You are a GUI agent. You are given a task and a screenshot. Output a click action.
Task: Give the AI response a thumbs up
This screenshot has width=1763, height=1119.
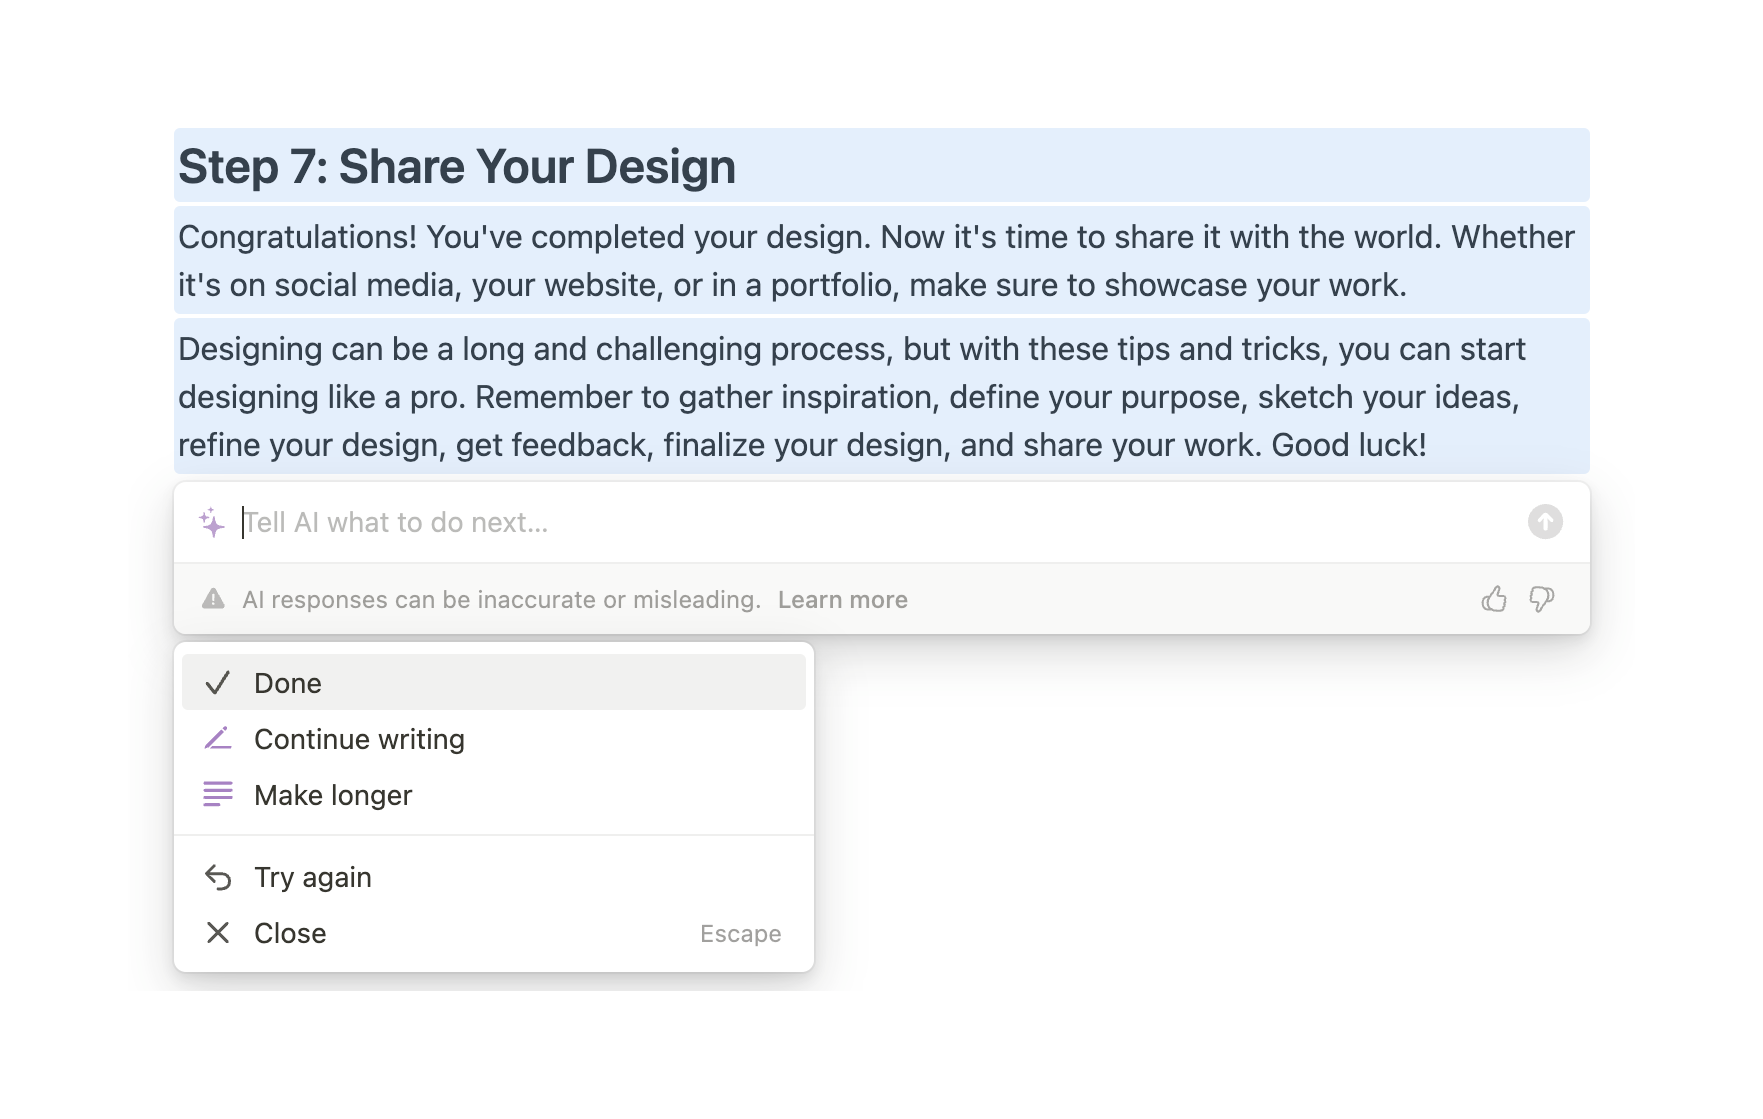click(1493, 599)
